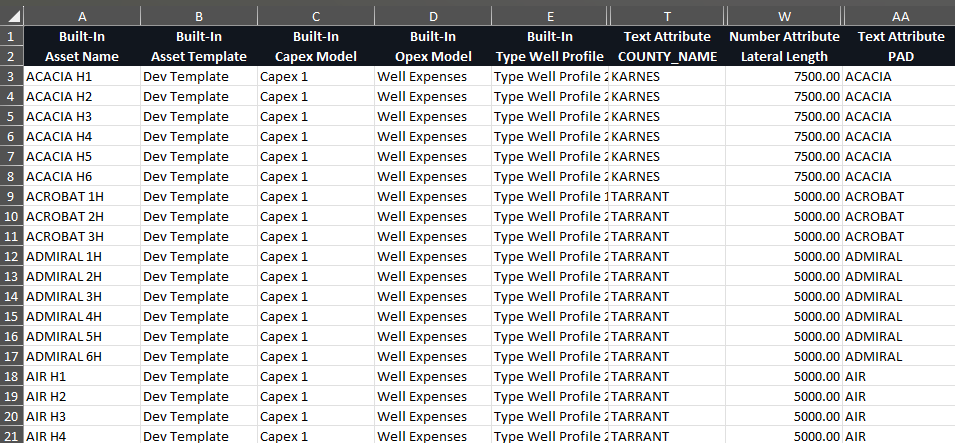The width and height of the screenshot is (955, 443).
Task: Select column D header
Action: coord(433,16)
